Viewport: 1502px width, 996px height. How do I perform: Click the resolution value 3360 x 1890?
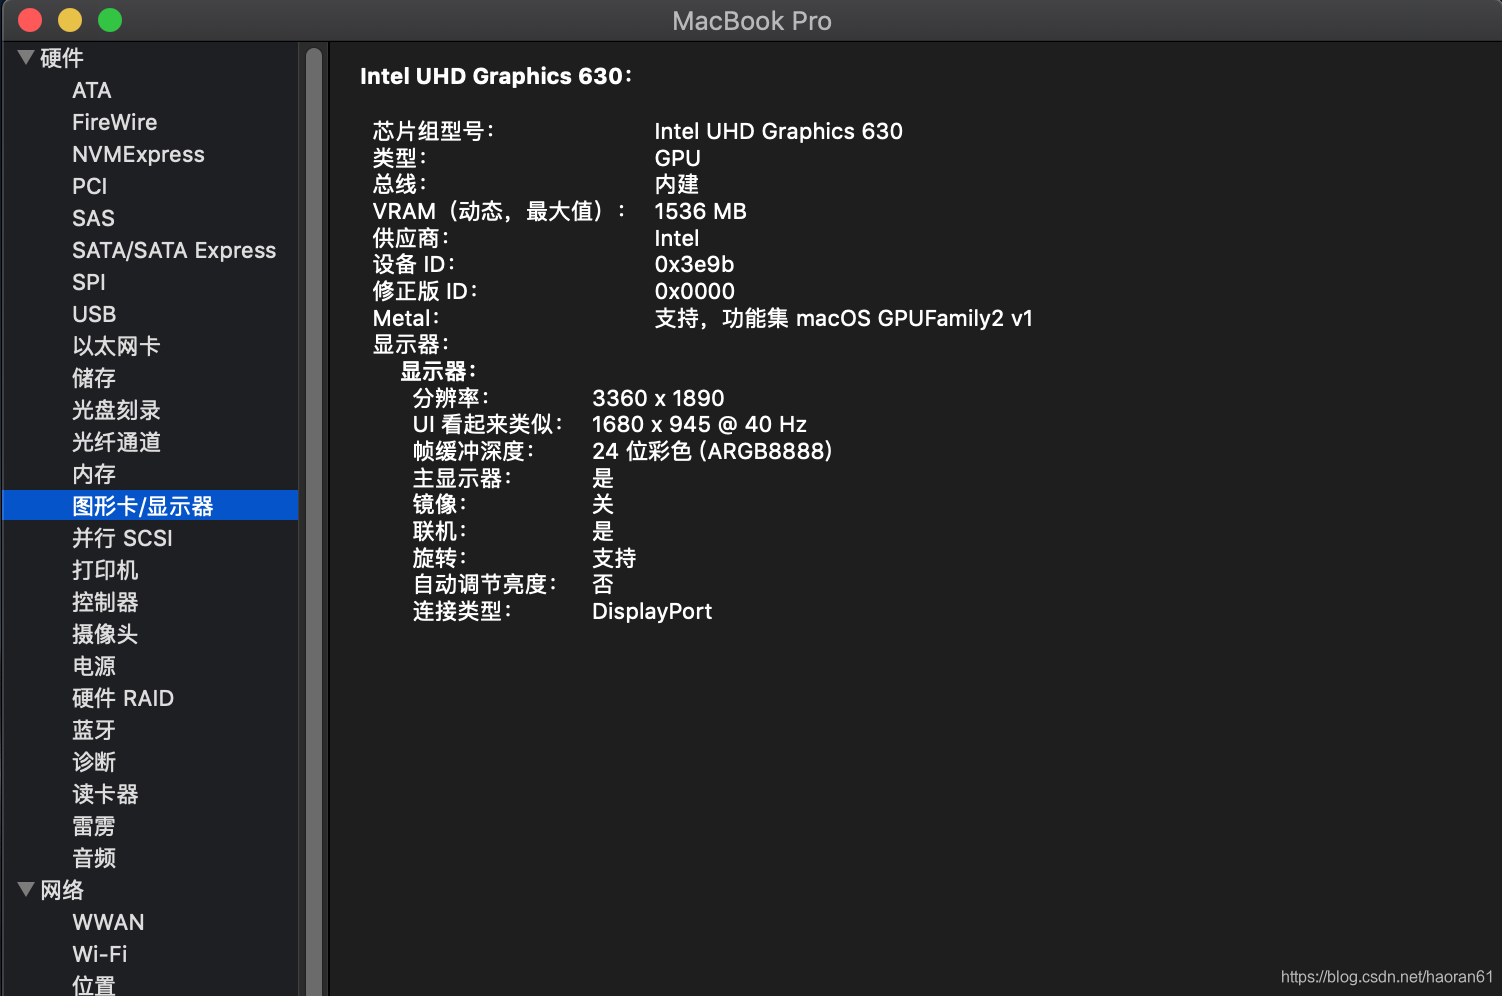click(x=658, y=398)
